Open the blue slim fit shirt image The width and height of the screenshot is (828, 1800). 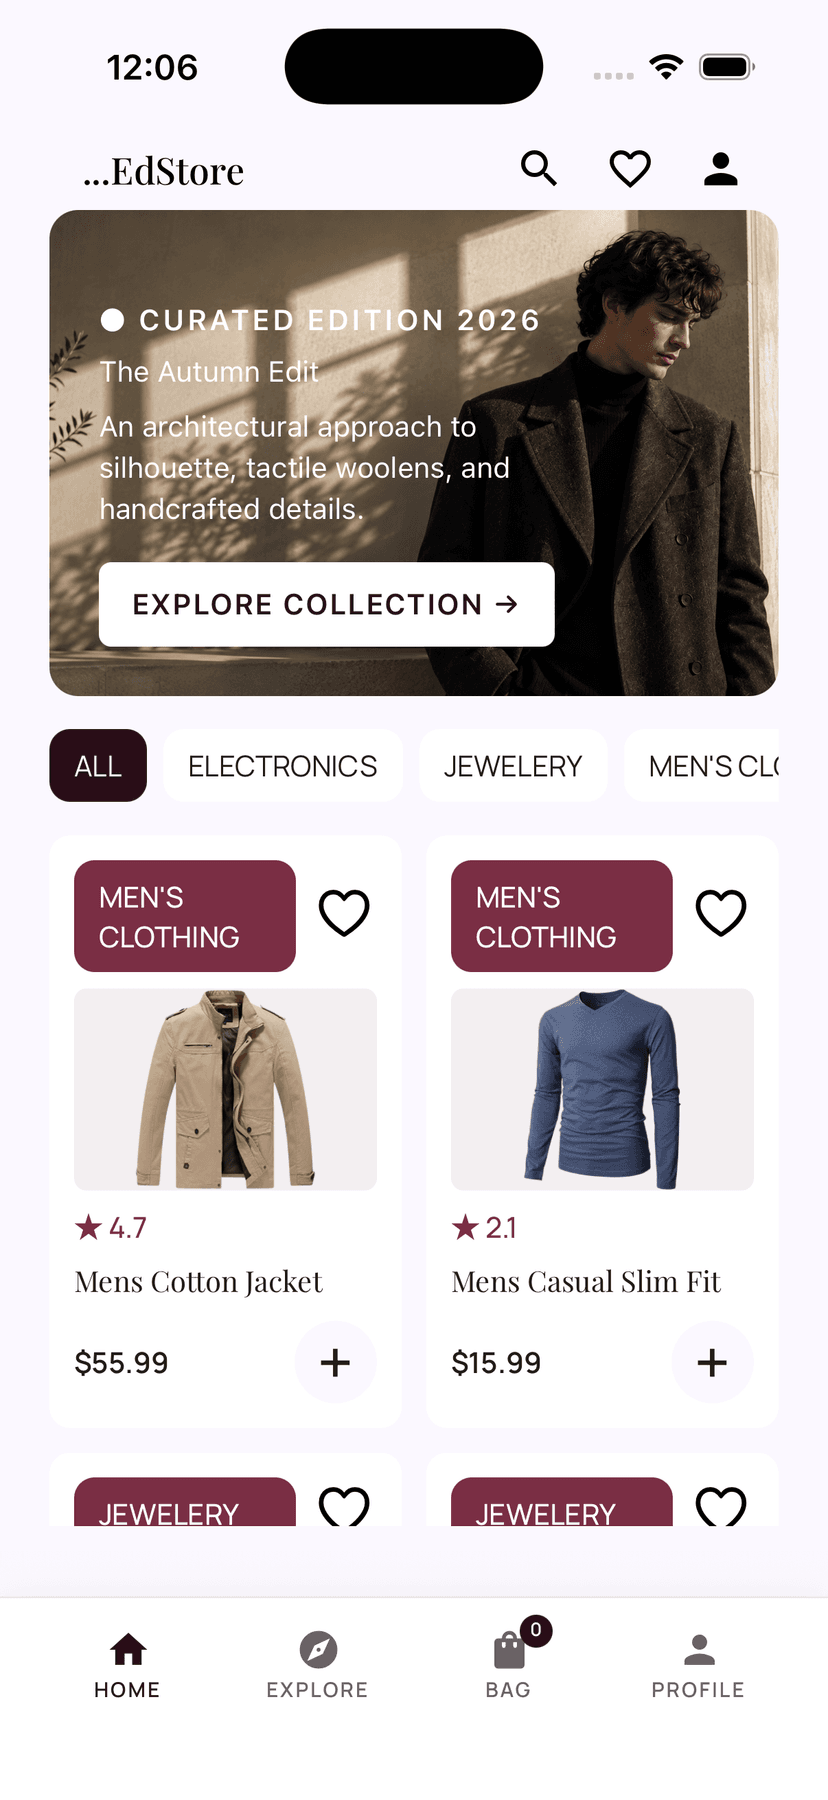point(602,1089)
